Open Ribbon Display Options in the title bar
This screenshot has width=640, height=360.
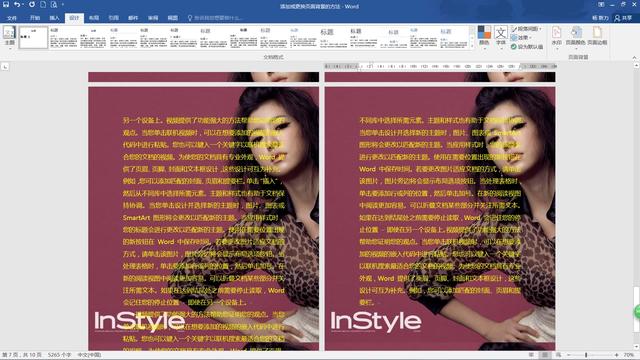(601, 4)
